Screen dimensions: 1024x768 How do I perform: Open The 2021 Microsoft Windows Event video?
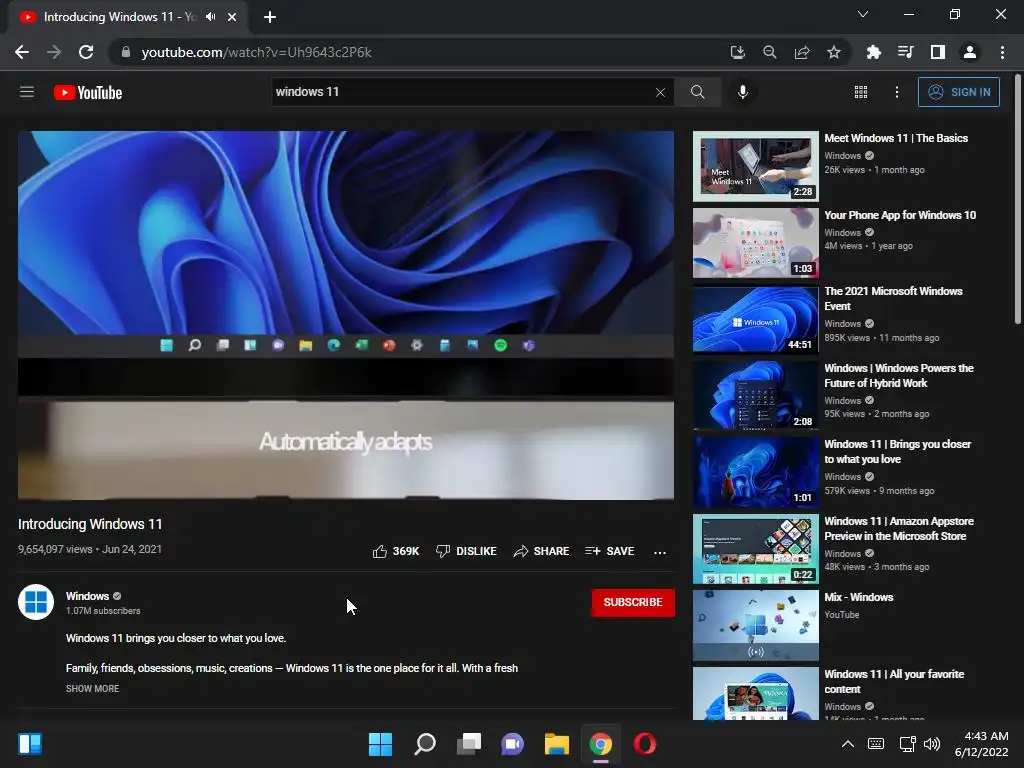point(893,298)
